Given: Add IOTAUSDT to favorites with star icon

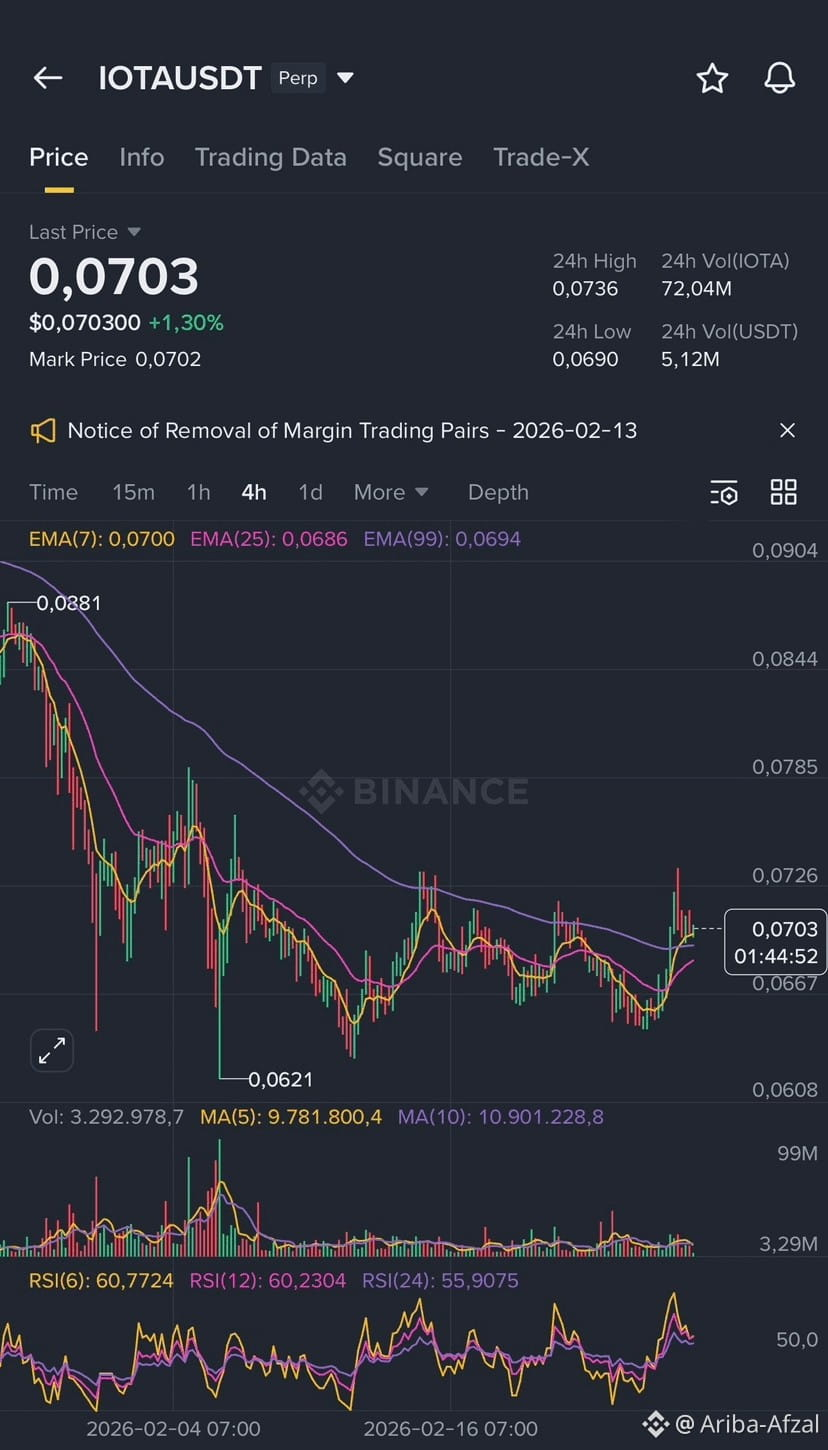Looking at the screenshot, I should (712, 78).
